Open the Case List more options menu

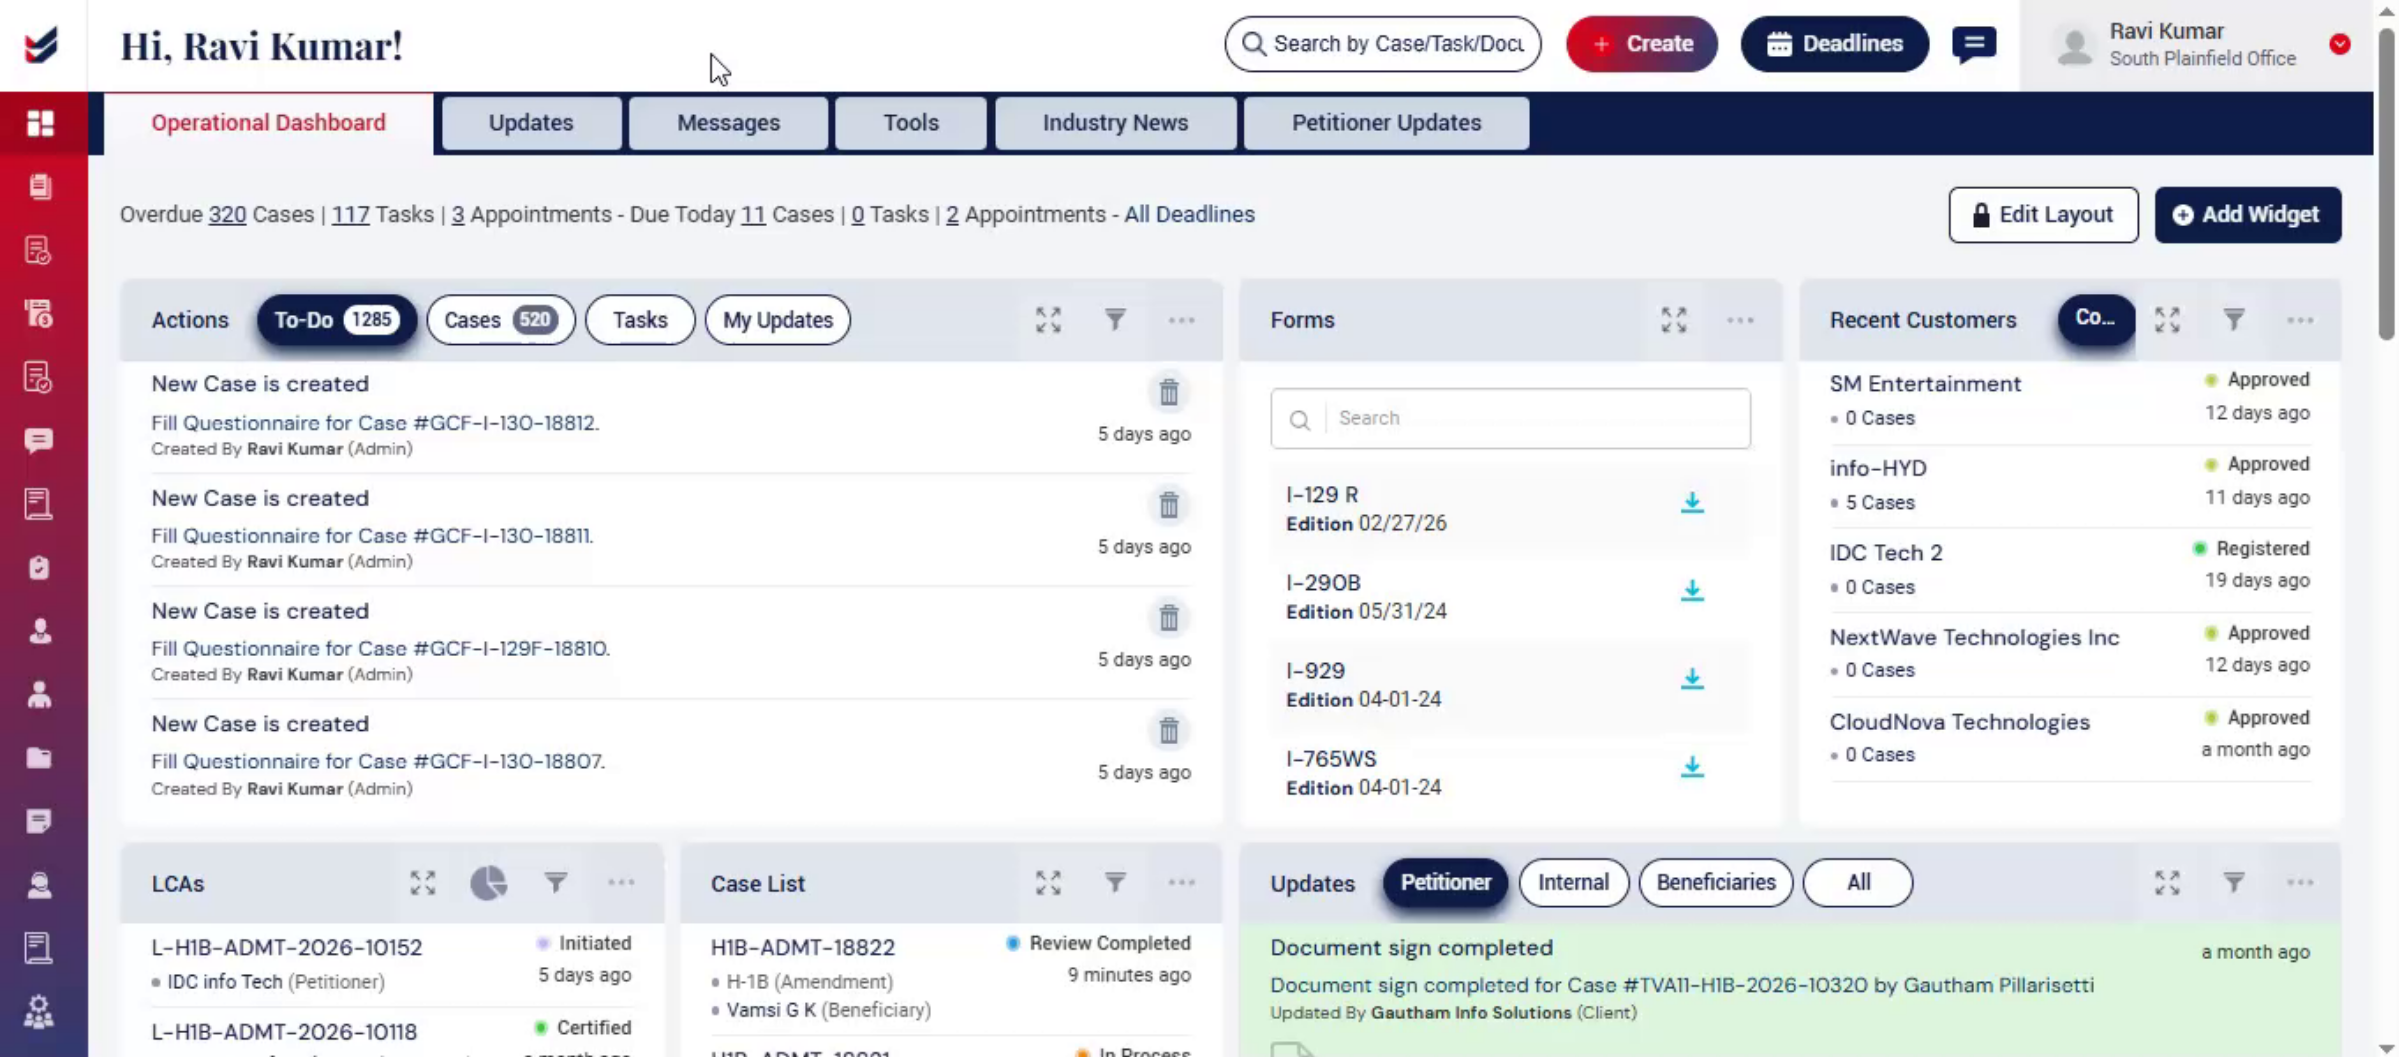pos(1182,883)
